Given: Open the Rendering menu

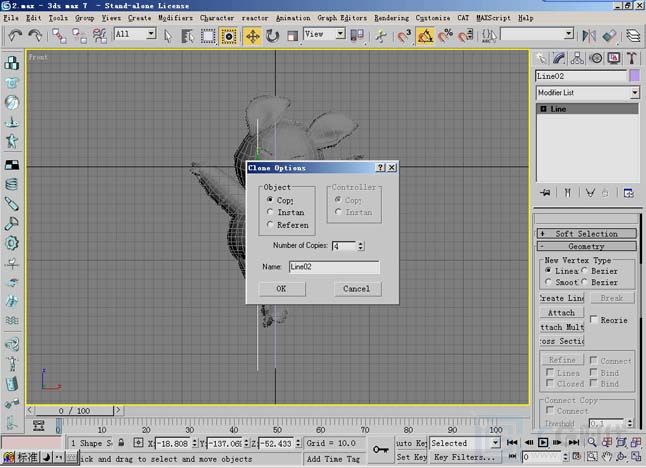Looking at the screenshot, I should point(391,18).
